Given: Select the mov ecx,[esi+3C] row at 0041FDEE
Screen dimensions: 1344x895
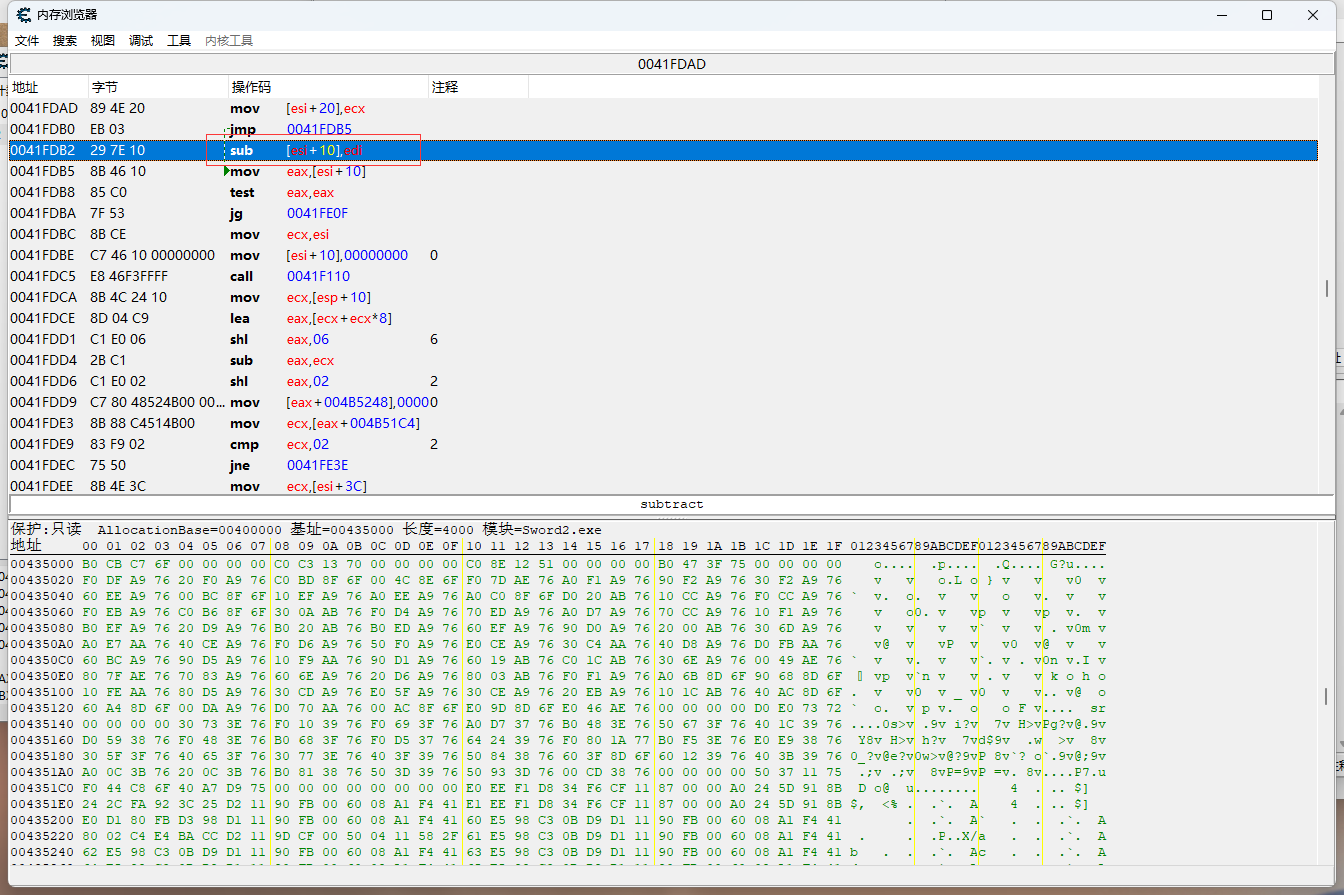Looking at the screenshot, I should [663, 485].
